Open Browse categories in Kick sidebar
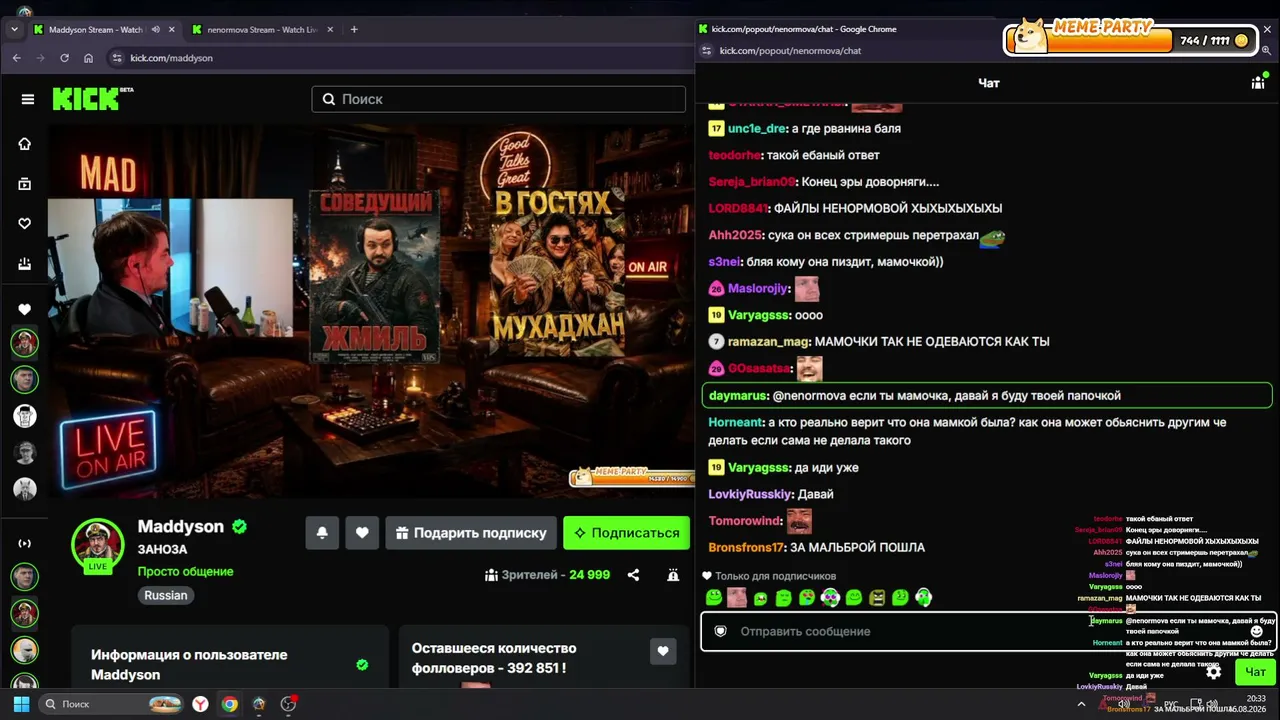Image resolution: width=1280 pixels, height=720 pixels. tap(25, 184)
